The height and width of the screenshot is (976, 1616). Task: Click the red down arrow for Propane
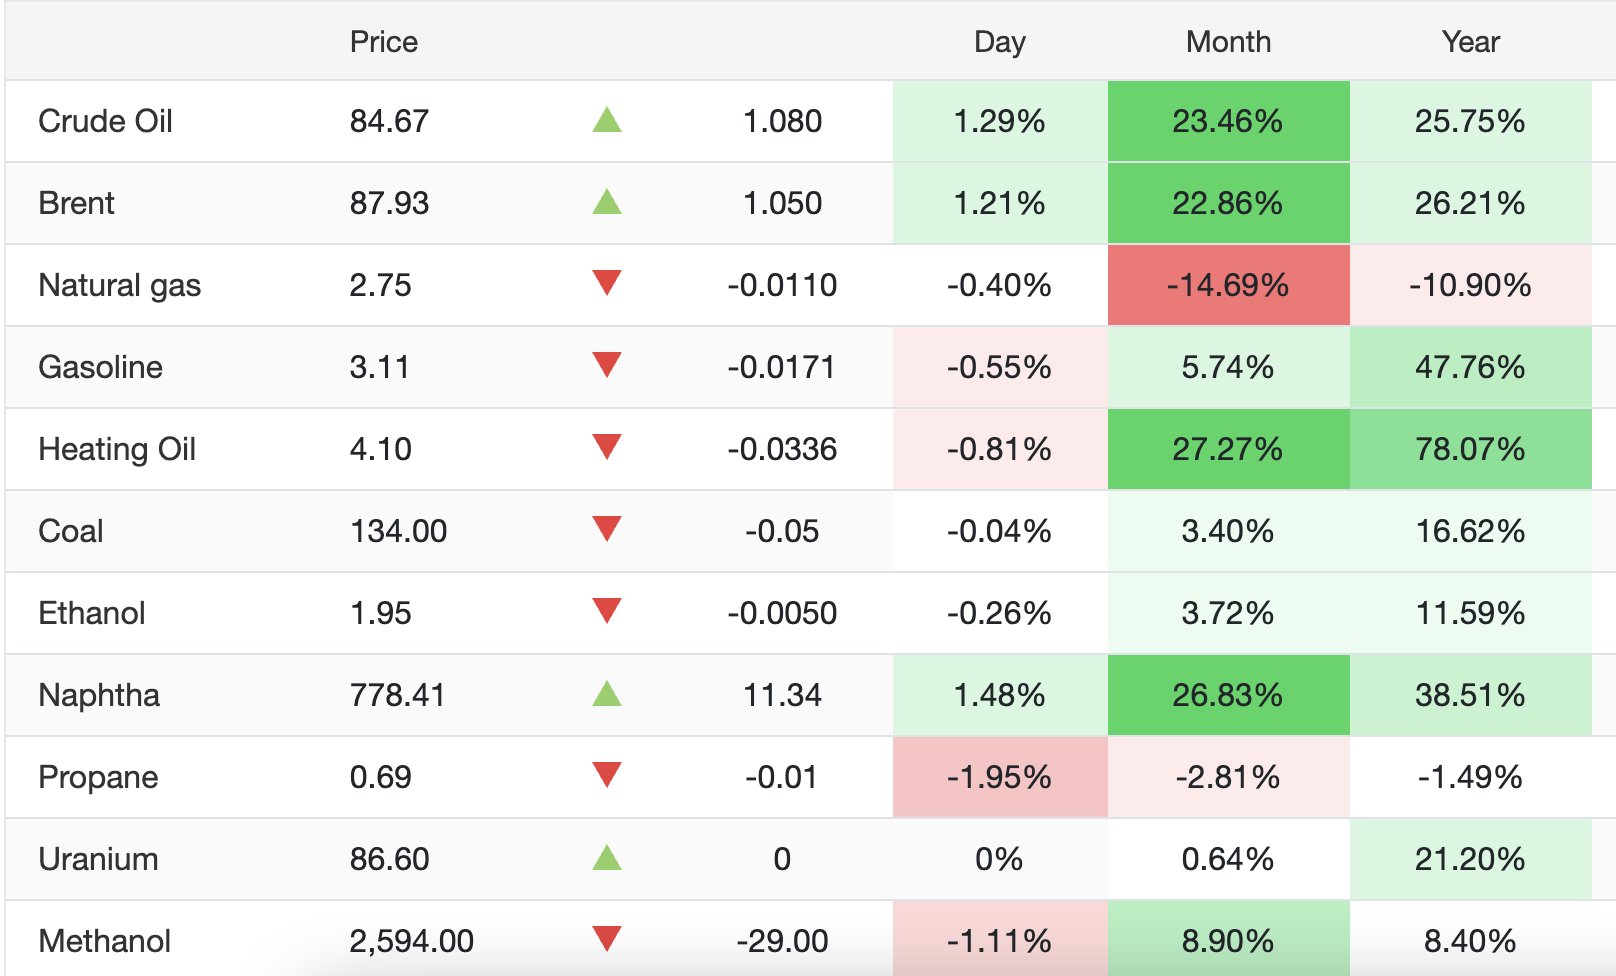coord(607,775)
